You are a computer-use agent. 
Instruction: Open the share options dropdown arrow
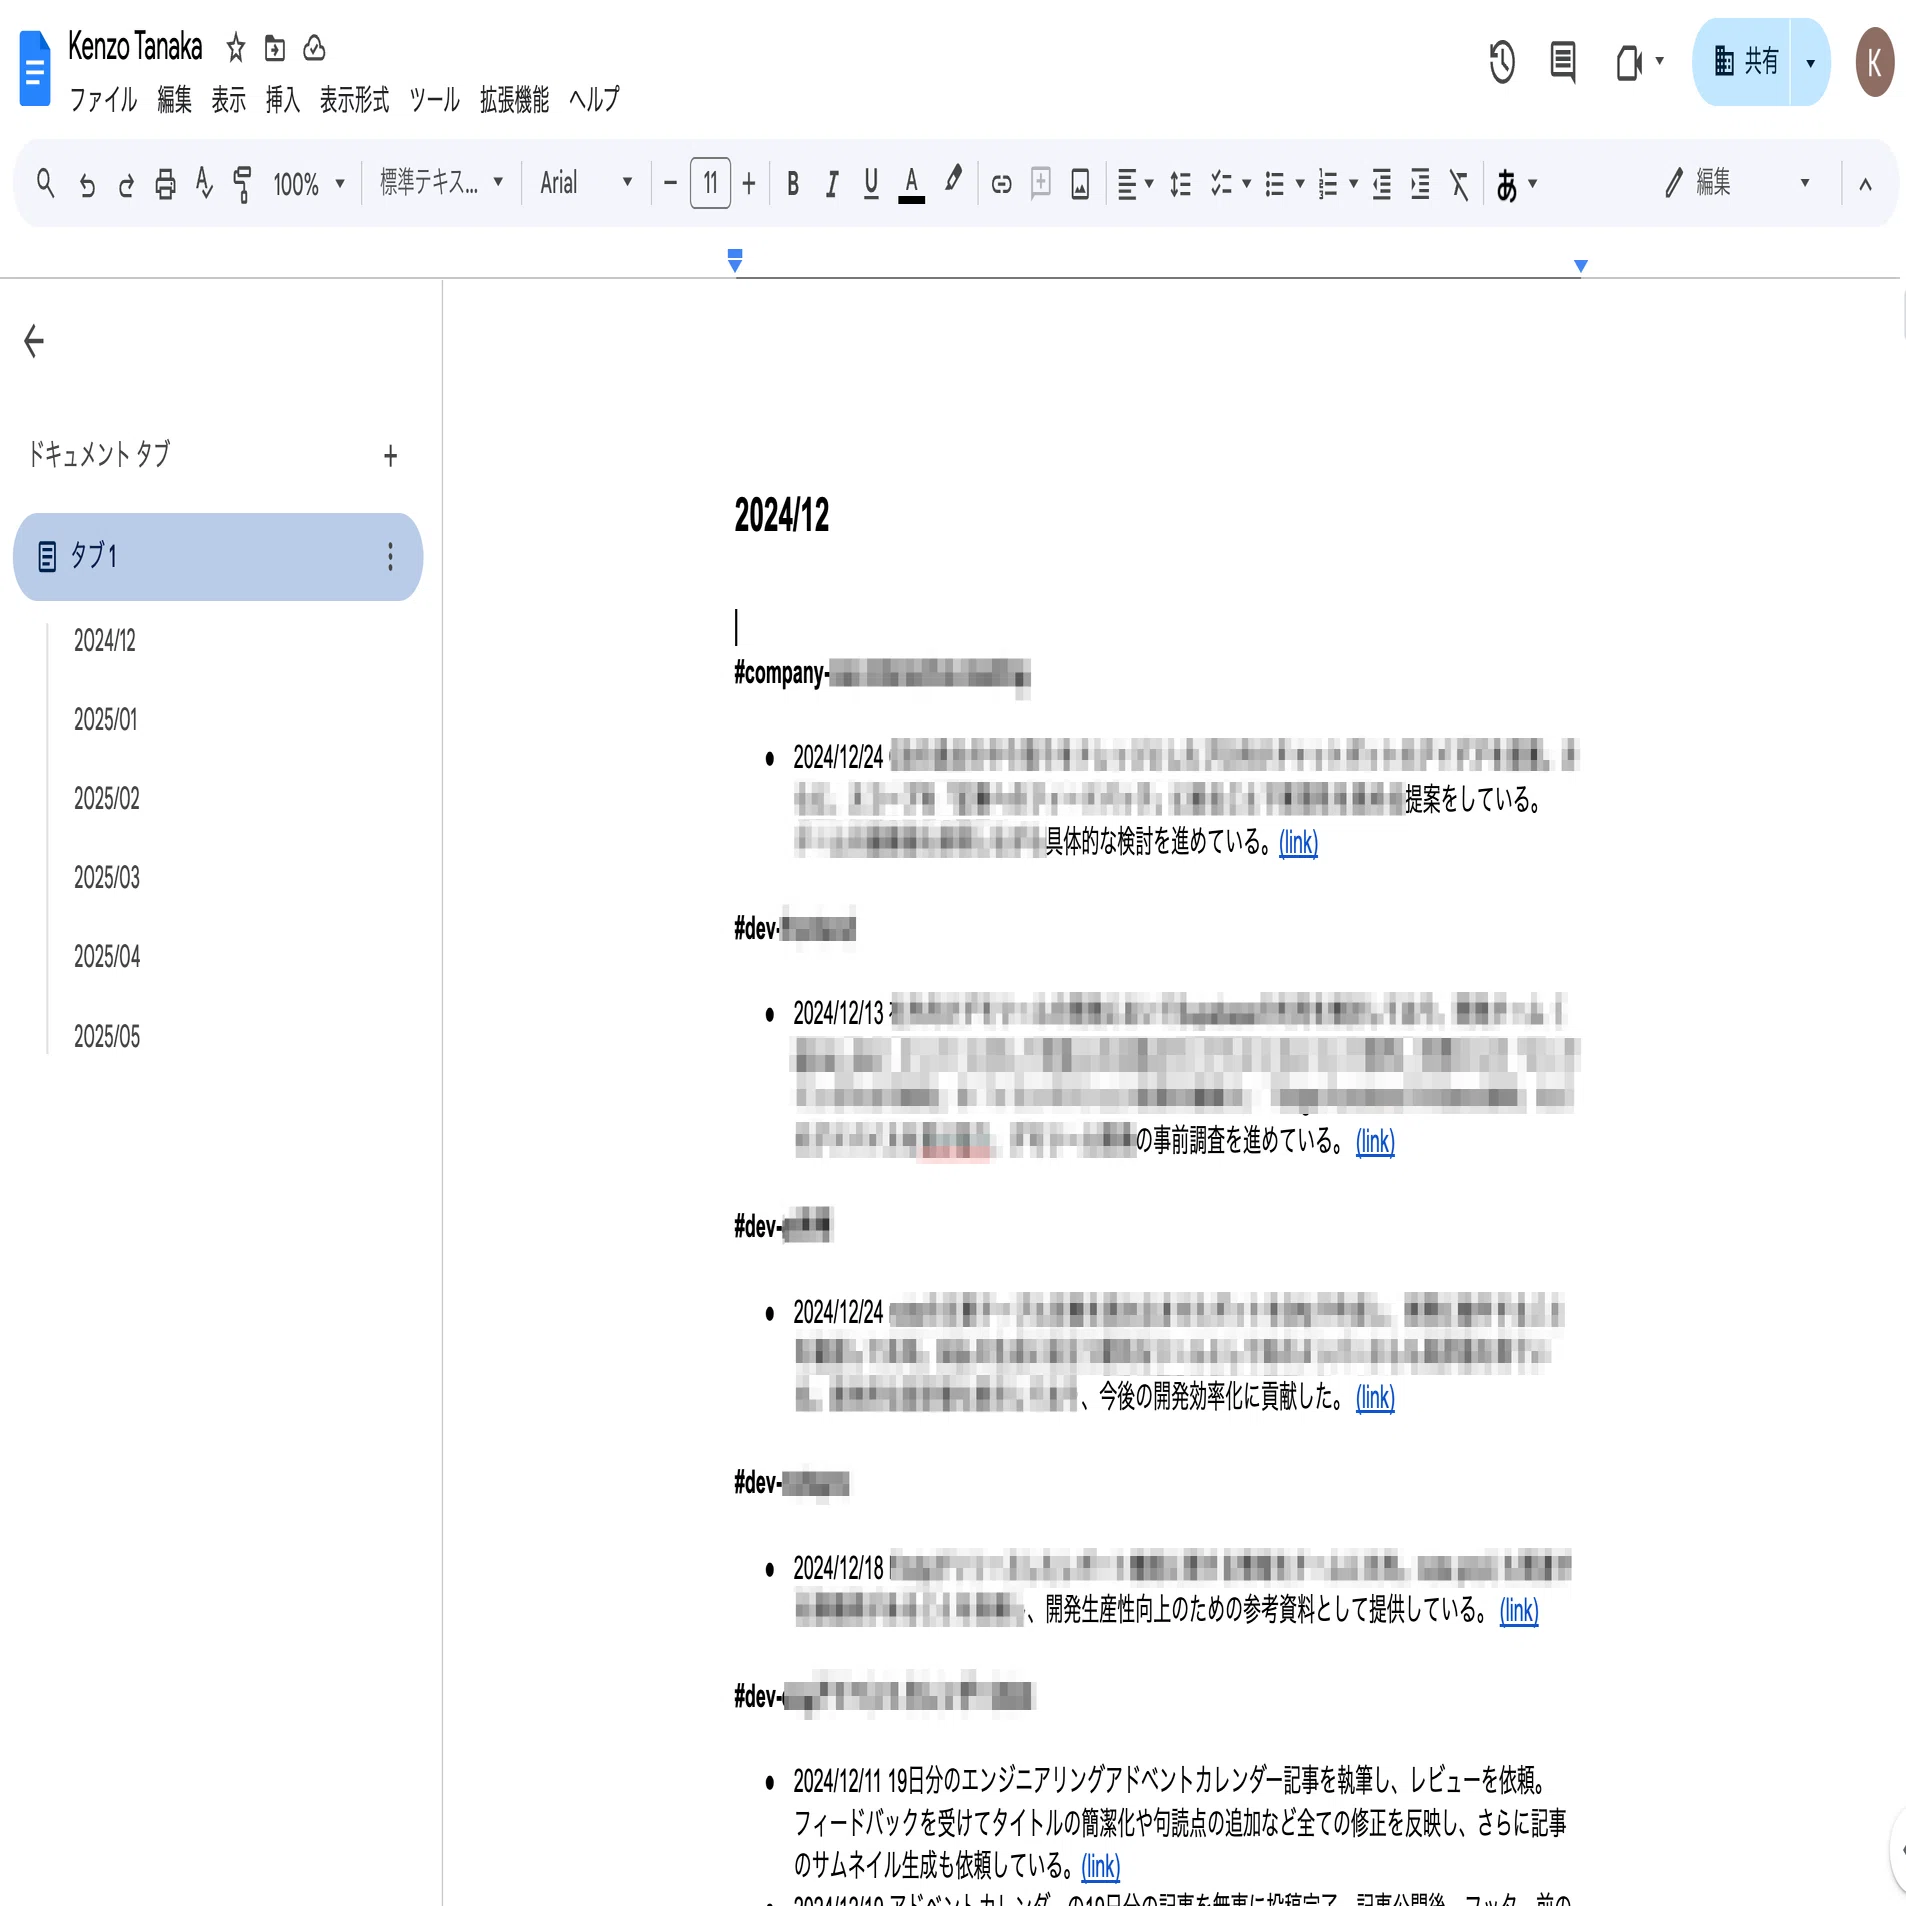click(1810, 62)
